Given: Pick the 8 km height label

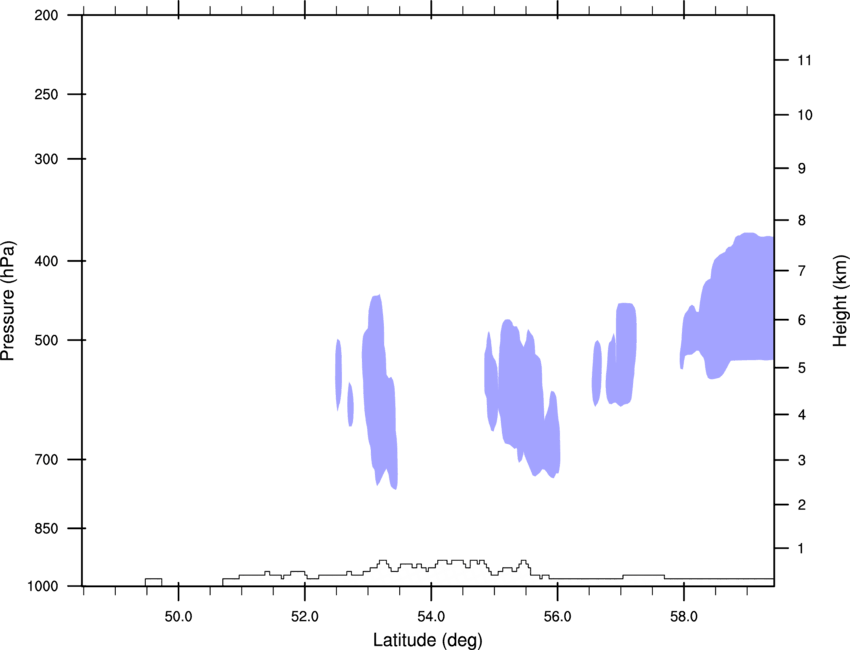Looking at the screenshot, I should (802, 220).
